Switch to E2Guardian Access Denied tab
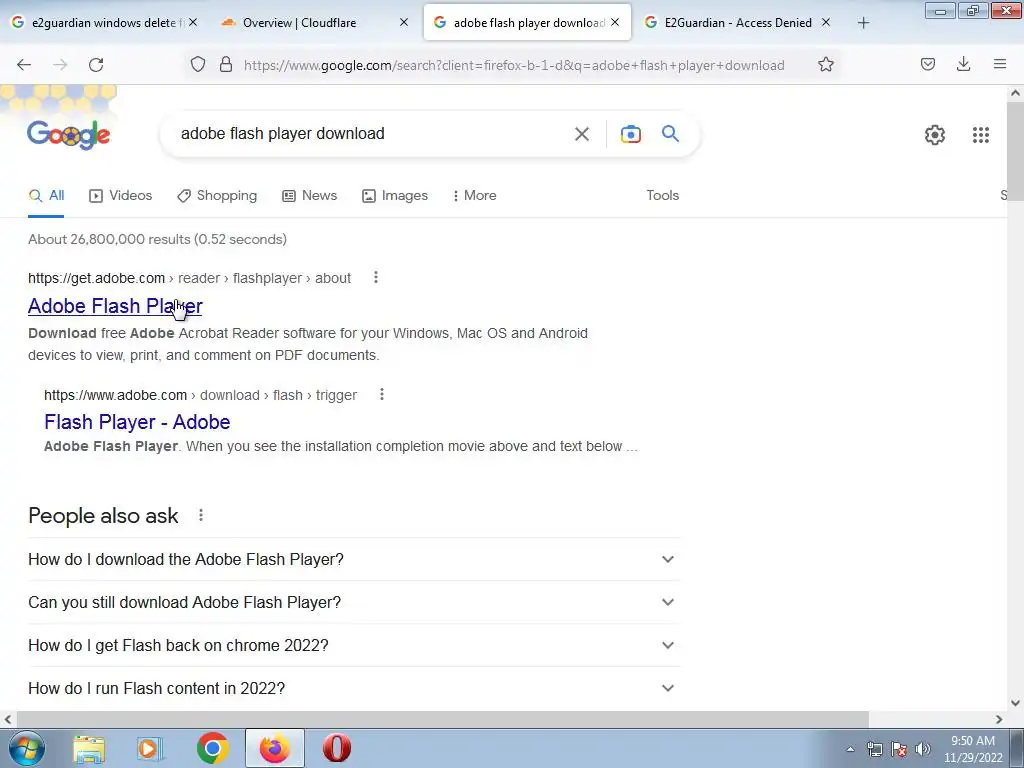1024x768 pixels. (738, 23)
